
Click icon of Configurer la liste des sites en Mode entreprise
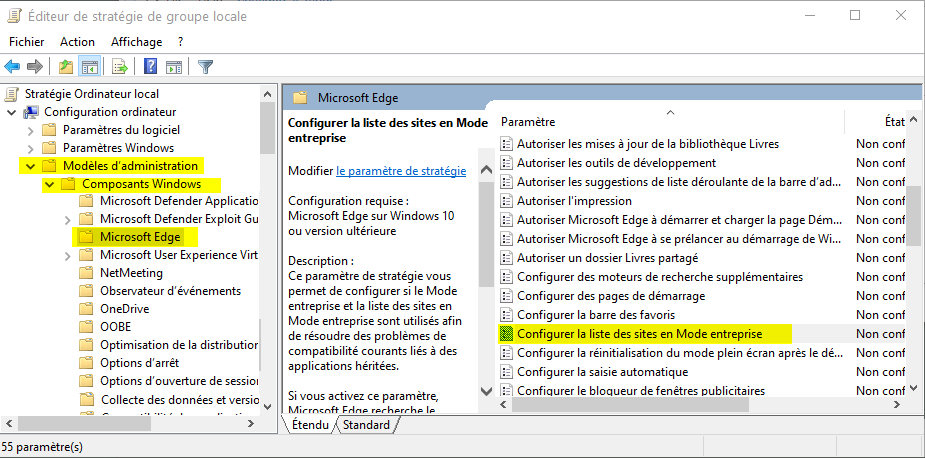[x=506, y=333]
